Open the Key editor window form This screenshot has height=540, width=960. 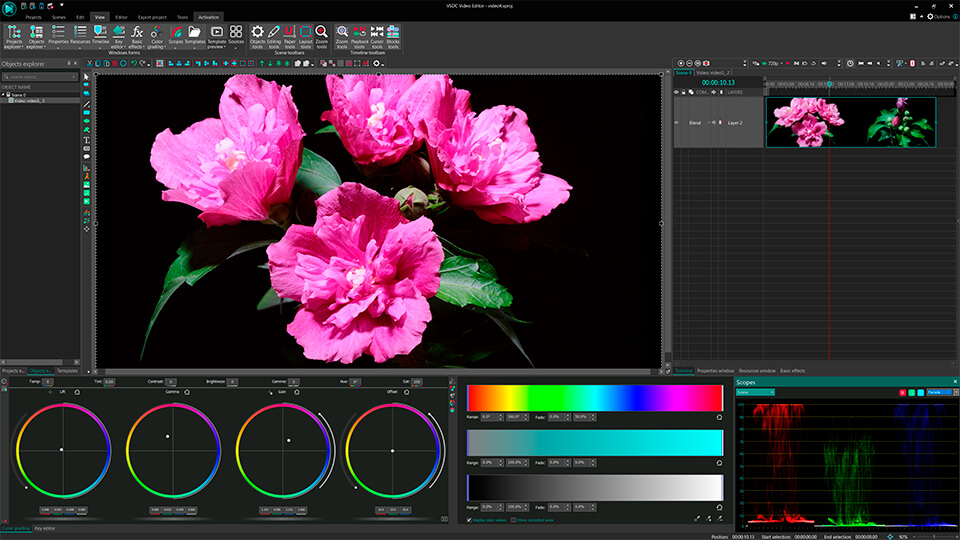point(118,37)
